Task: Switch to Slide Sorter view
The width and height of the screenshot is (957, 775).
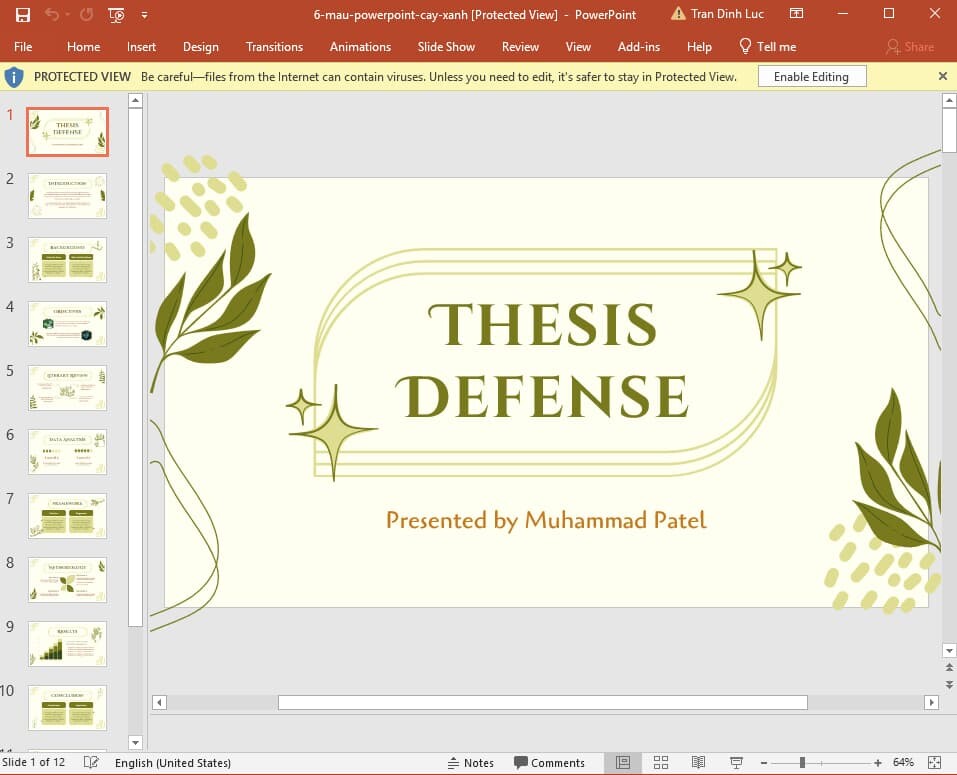Action: tap(661, 762)
